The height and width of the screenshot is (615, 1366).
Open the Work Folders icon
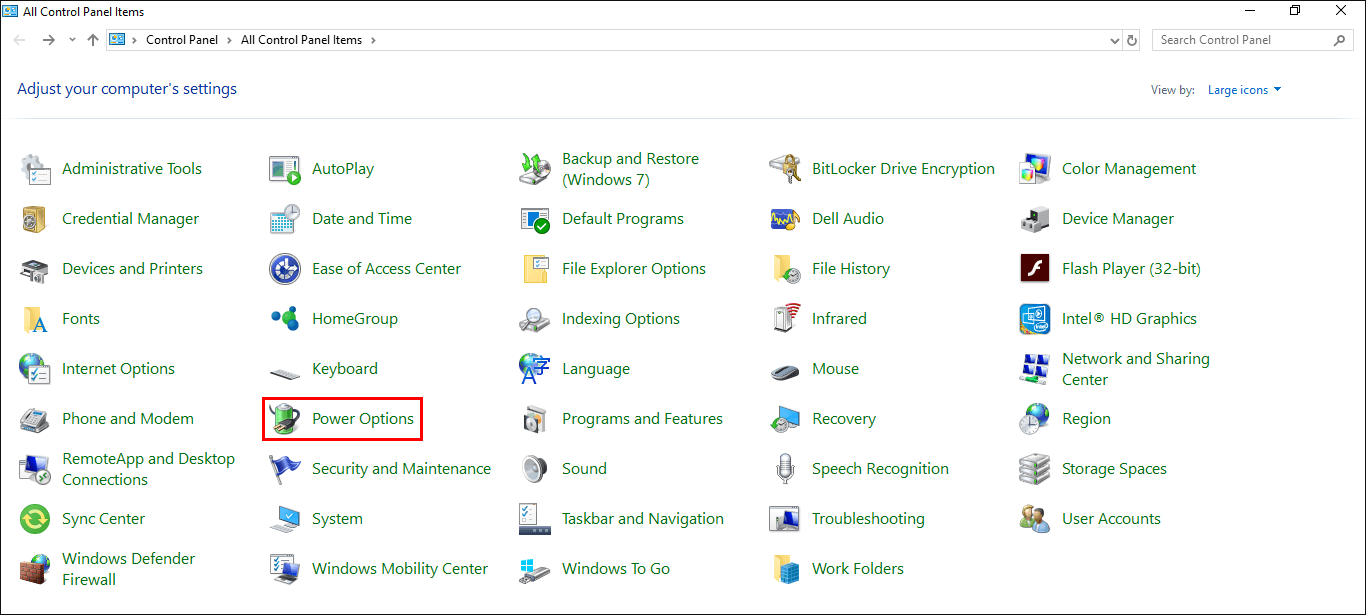[785, 569]
